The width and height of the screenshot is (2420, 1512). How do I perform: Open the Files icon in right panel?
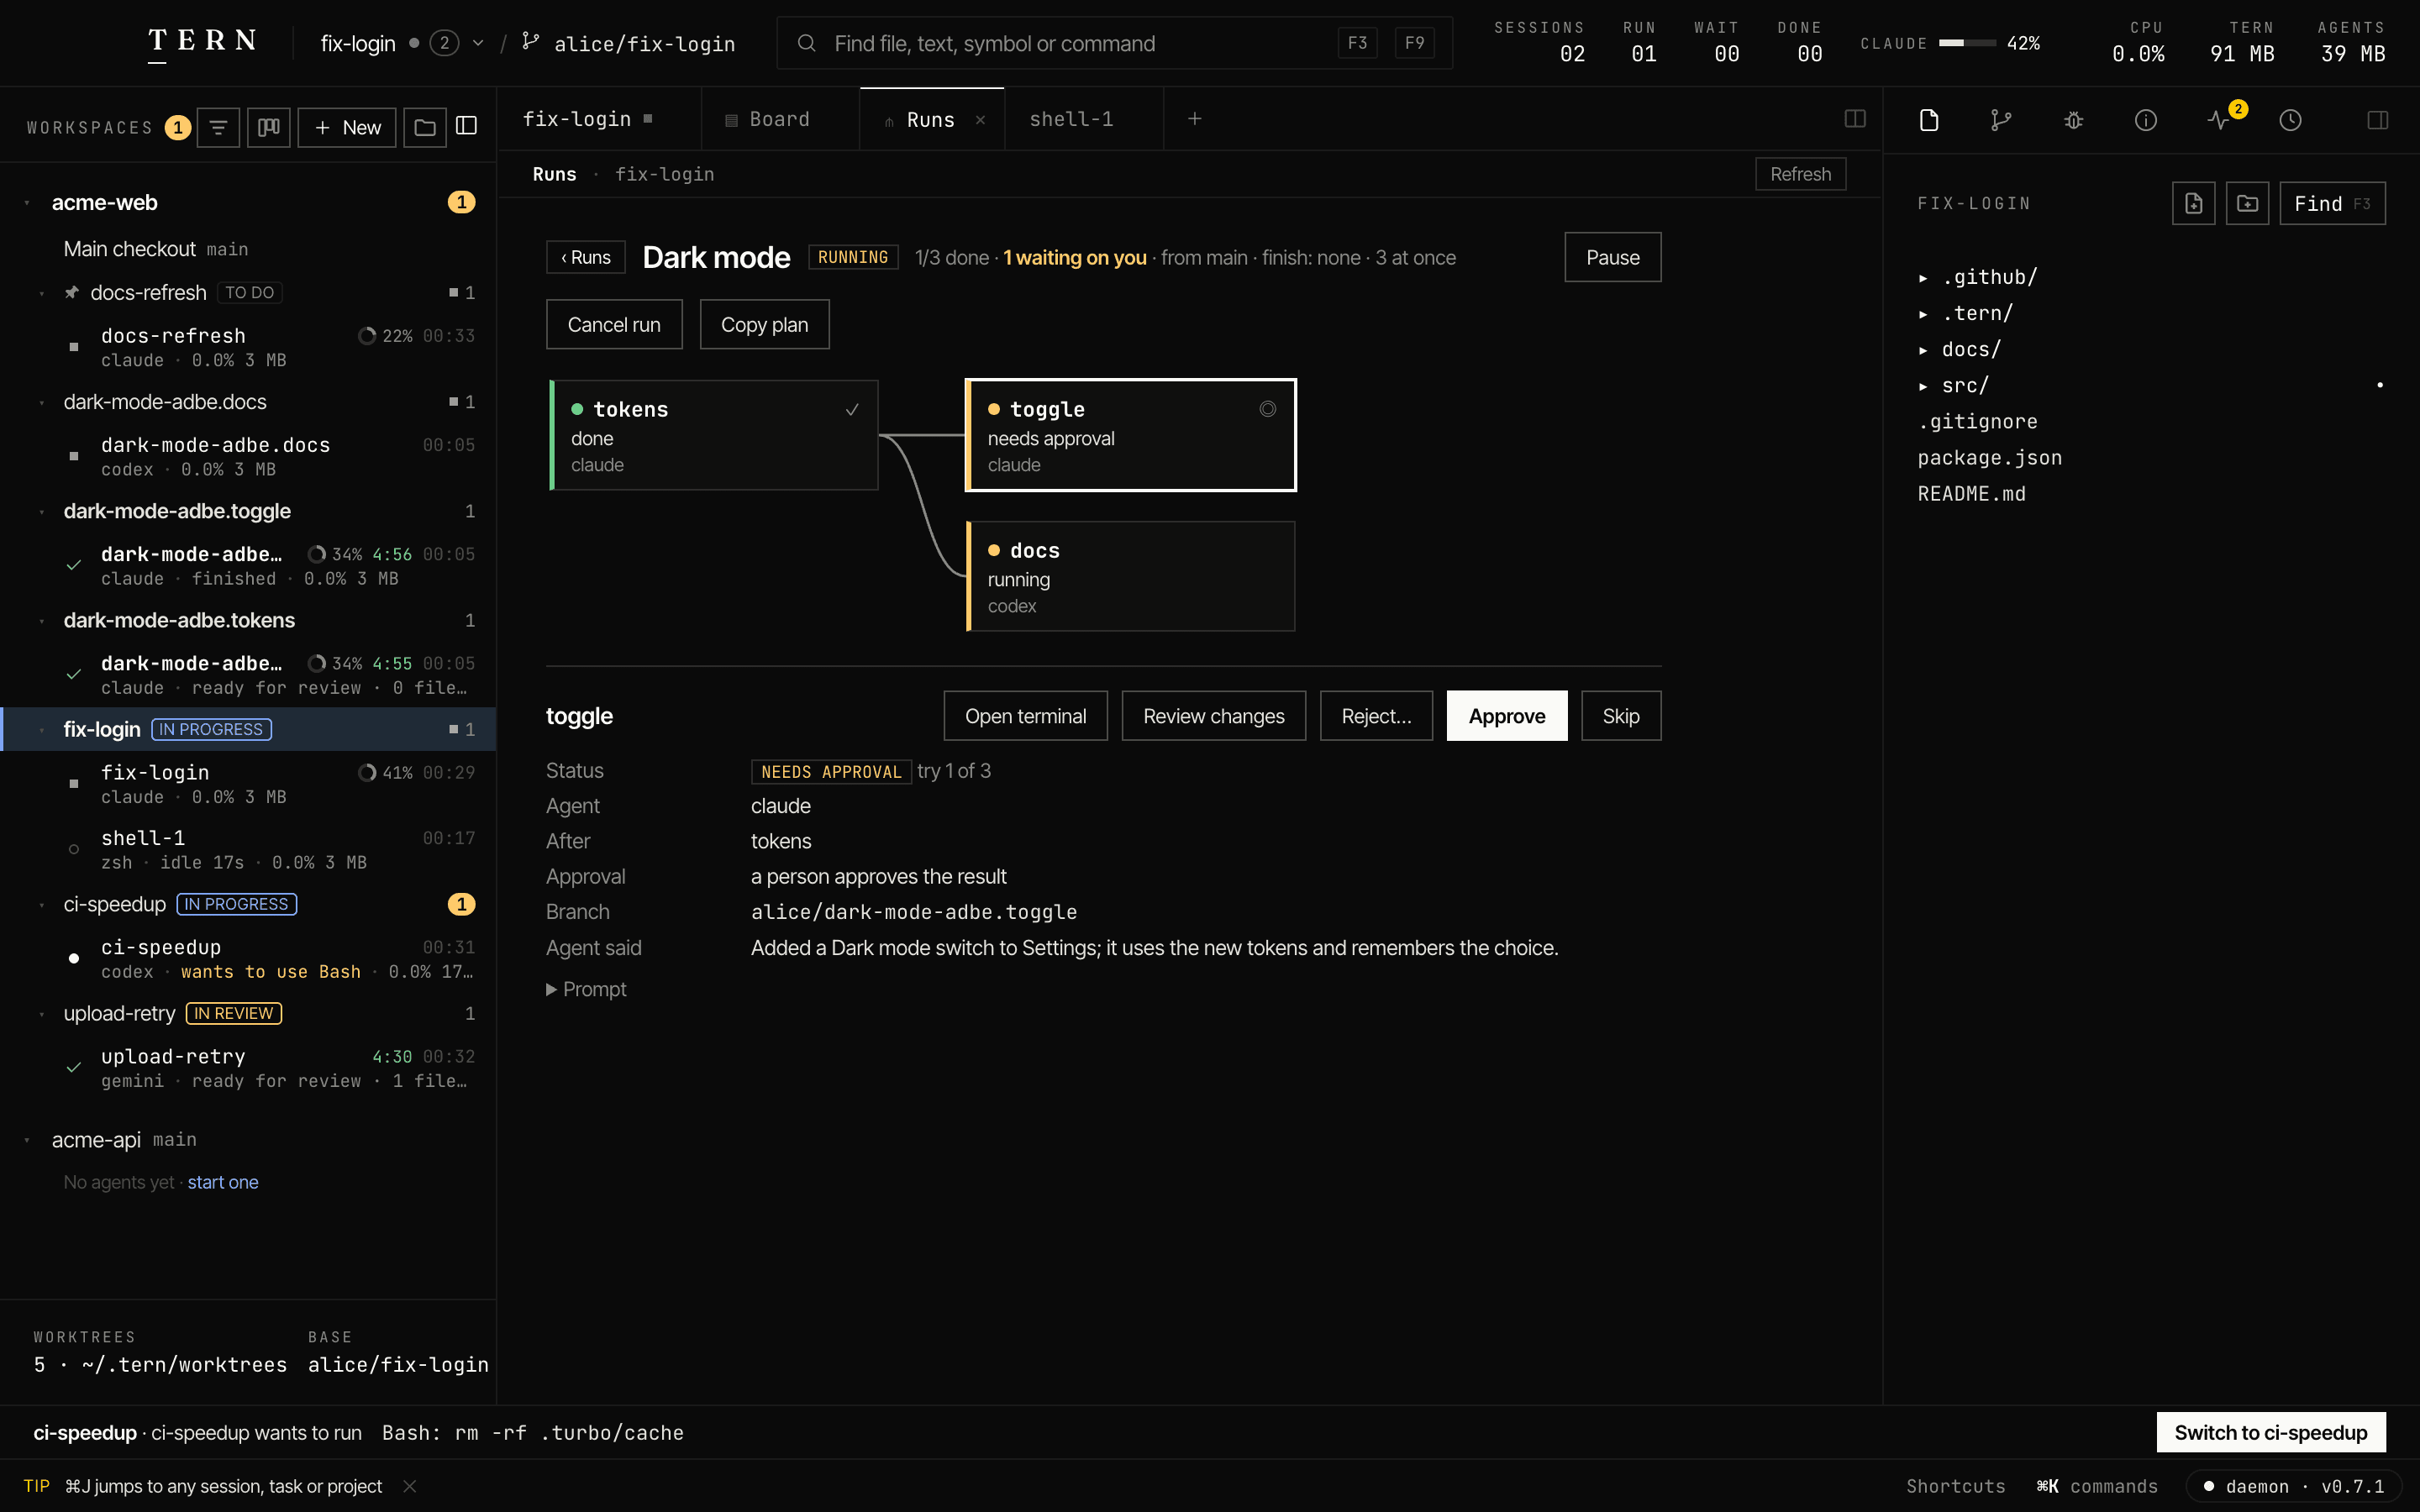click(1929, 120)
